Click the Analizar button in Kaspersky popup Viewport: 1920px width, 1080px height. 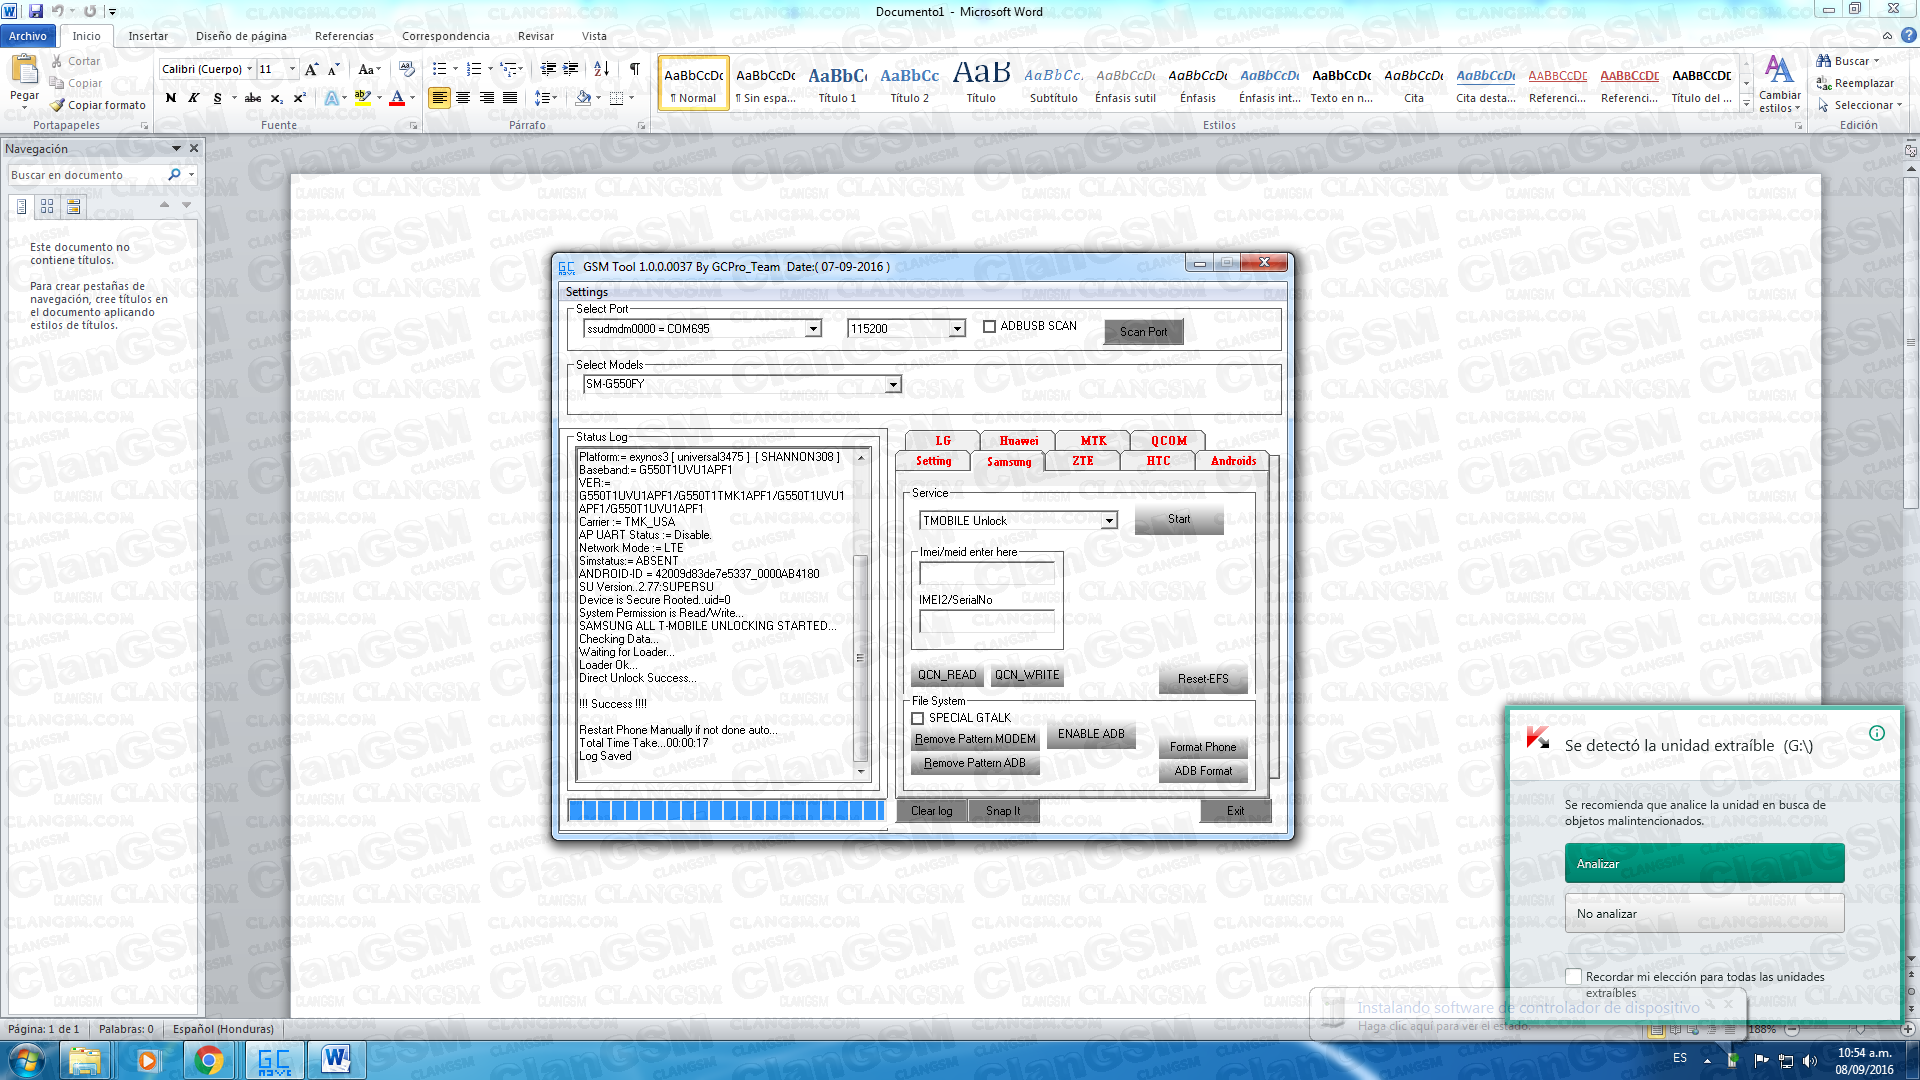(x=1704, y=864)
